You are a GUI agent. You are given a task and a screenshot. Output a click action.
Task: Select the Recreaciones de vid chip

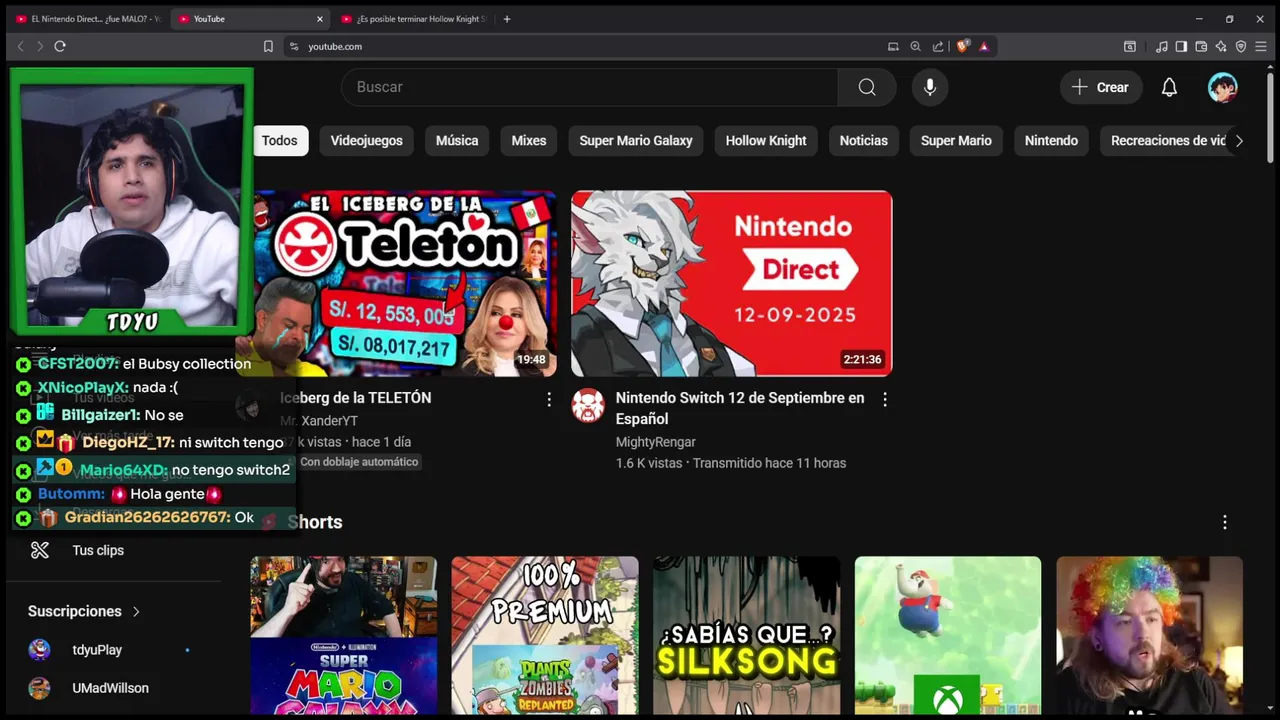1166,141
